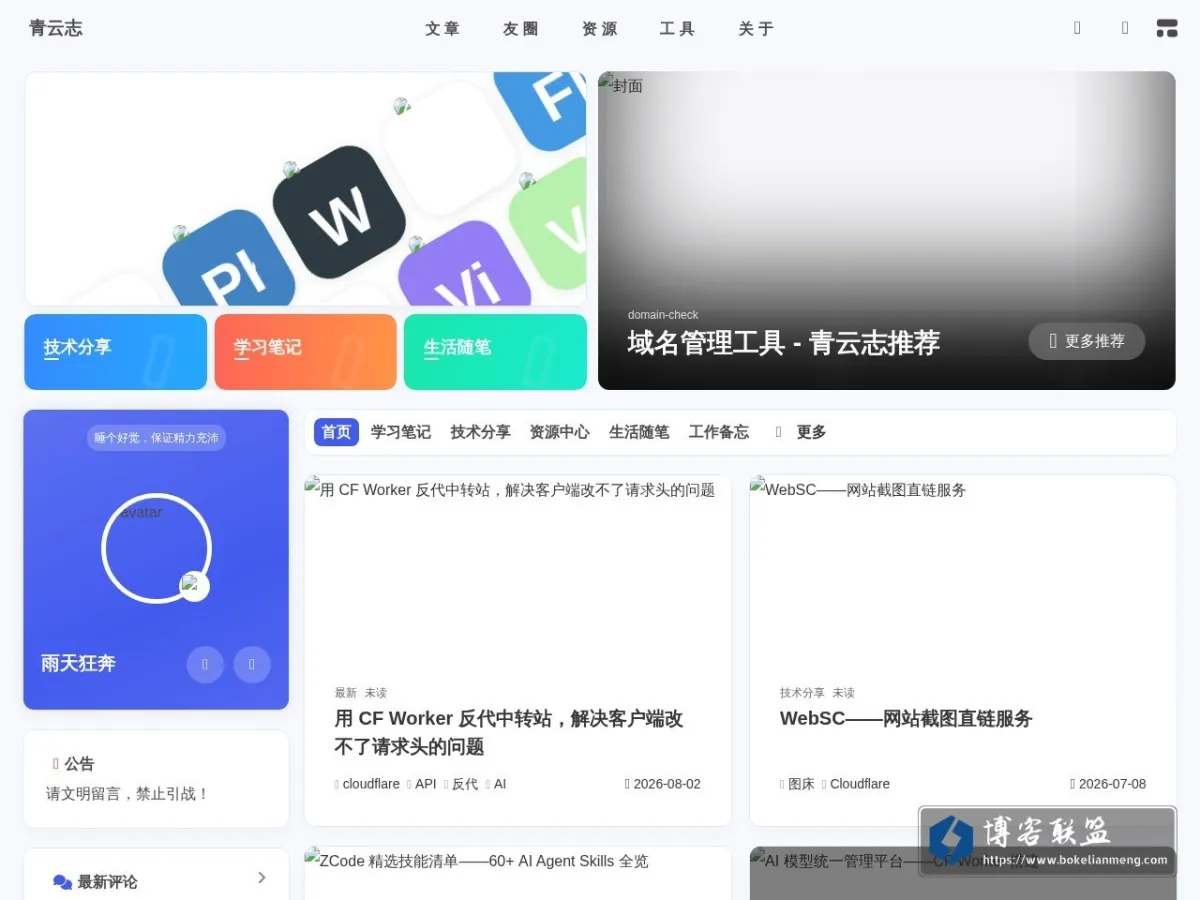Click the 睡个好觉，保证精力充沛 status pill
The image size is (1200, 900).
pyautogui.click(x=156, y=437)
